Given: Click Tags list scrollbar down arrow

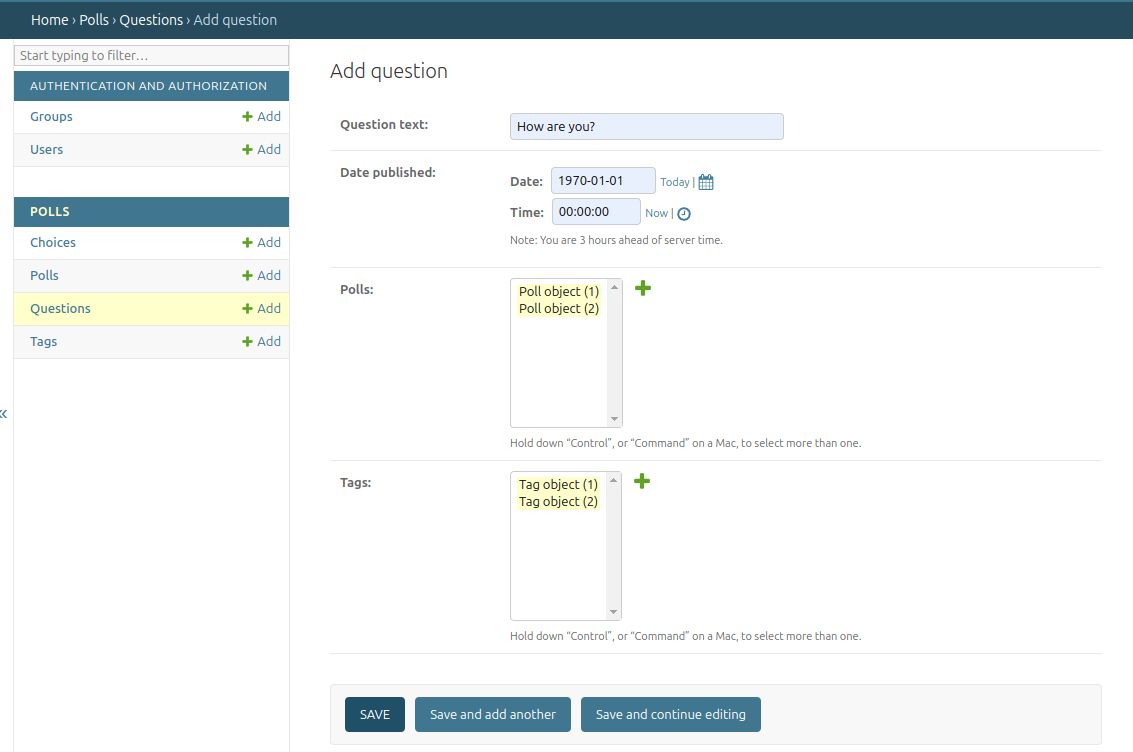Looking at the screenshot, I should 613,613.
